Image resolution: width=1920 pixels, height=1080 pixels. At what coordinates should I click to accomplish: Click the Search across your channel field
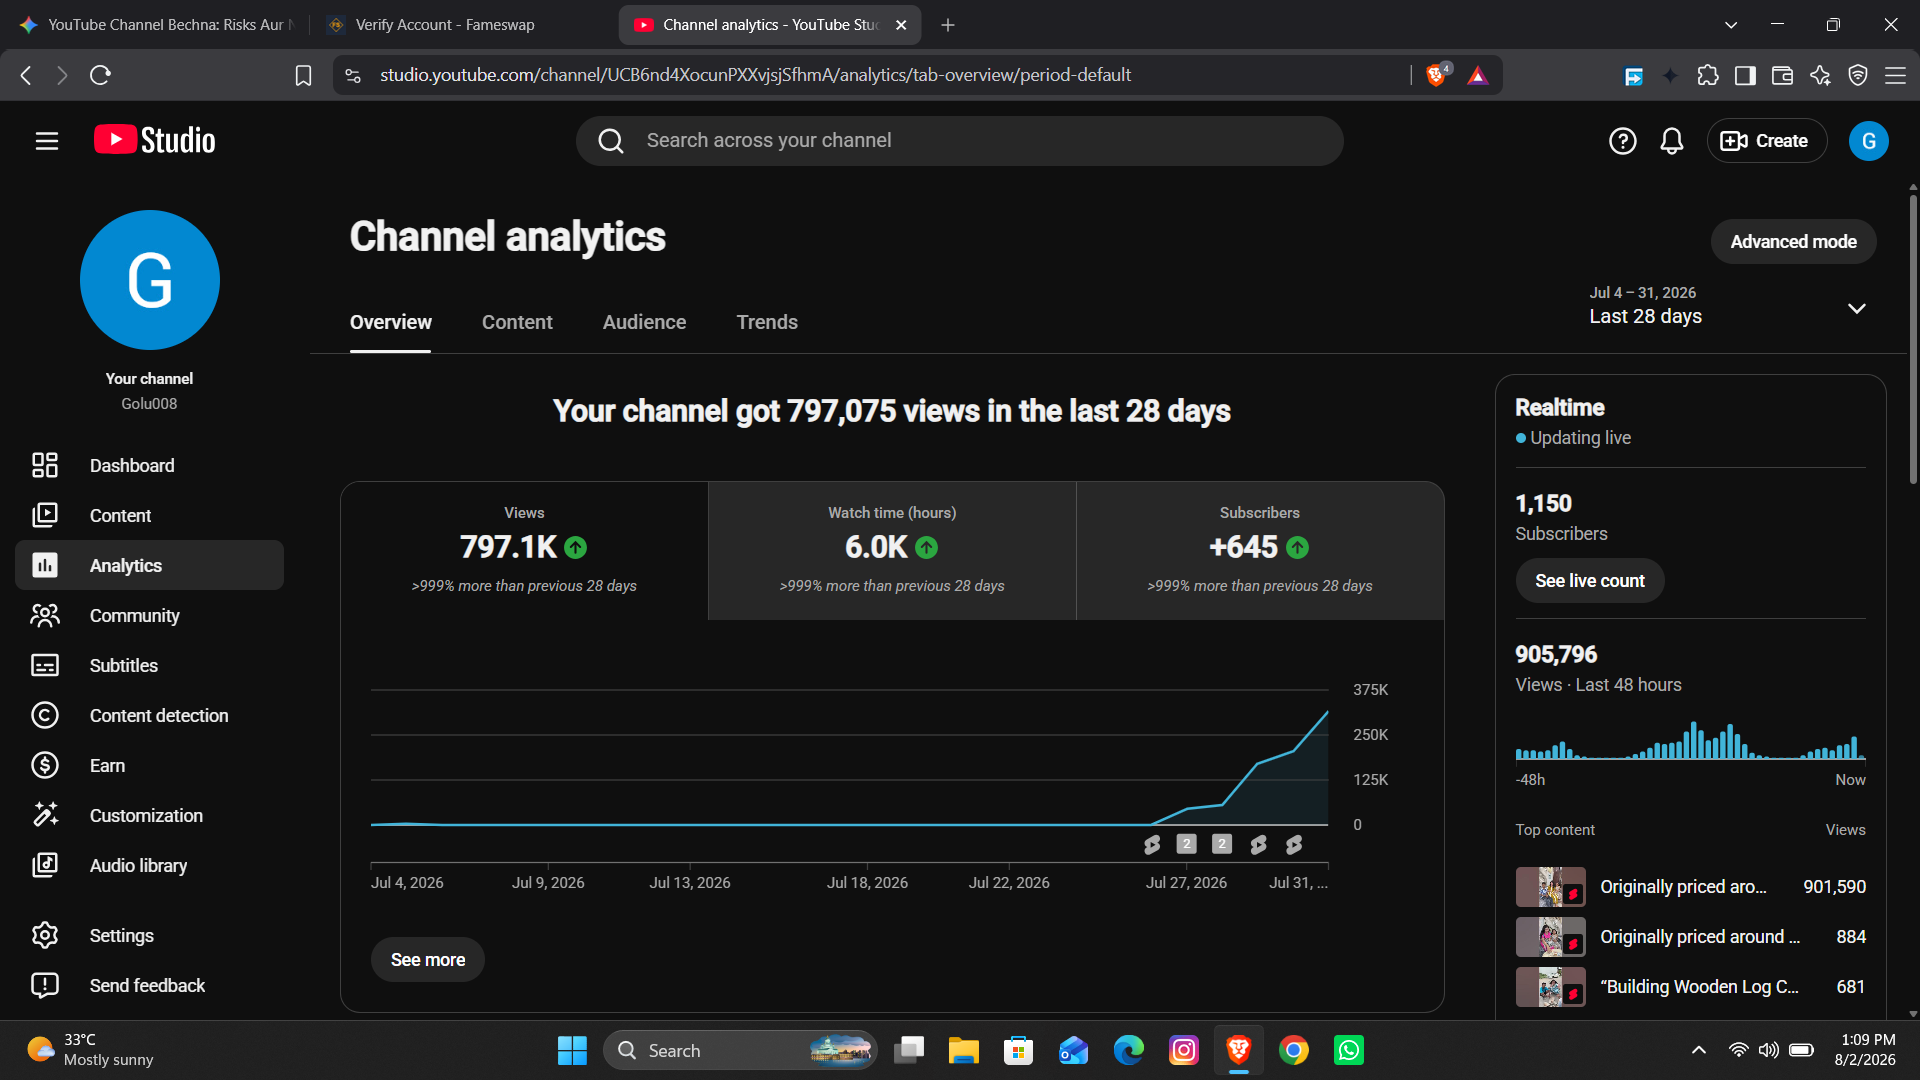tap(959, 141)
